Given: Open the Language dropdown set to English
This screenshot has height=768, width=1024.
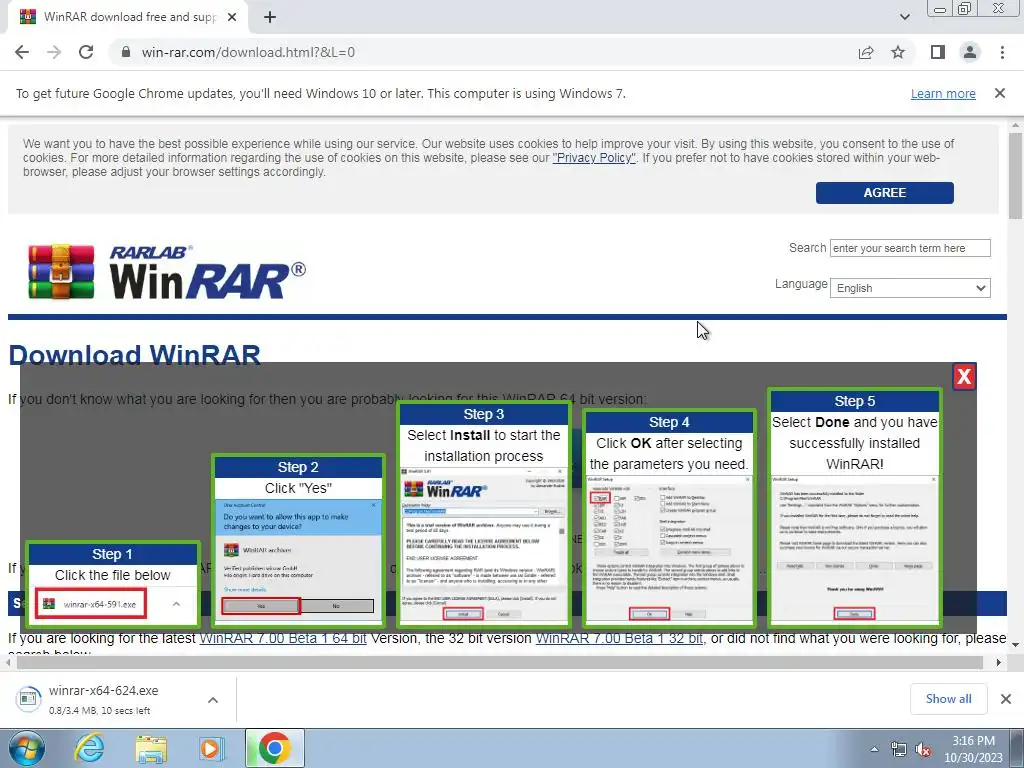Looking at the screenshot, I should tap(910, 288).
